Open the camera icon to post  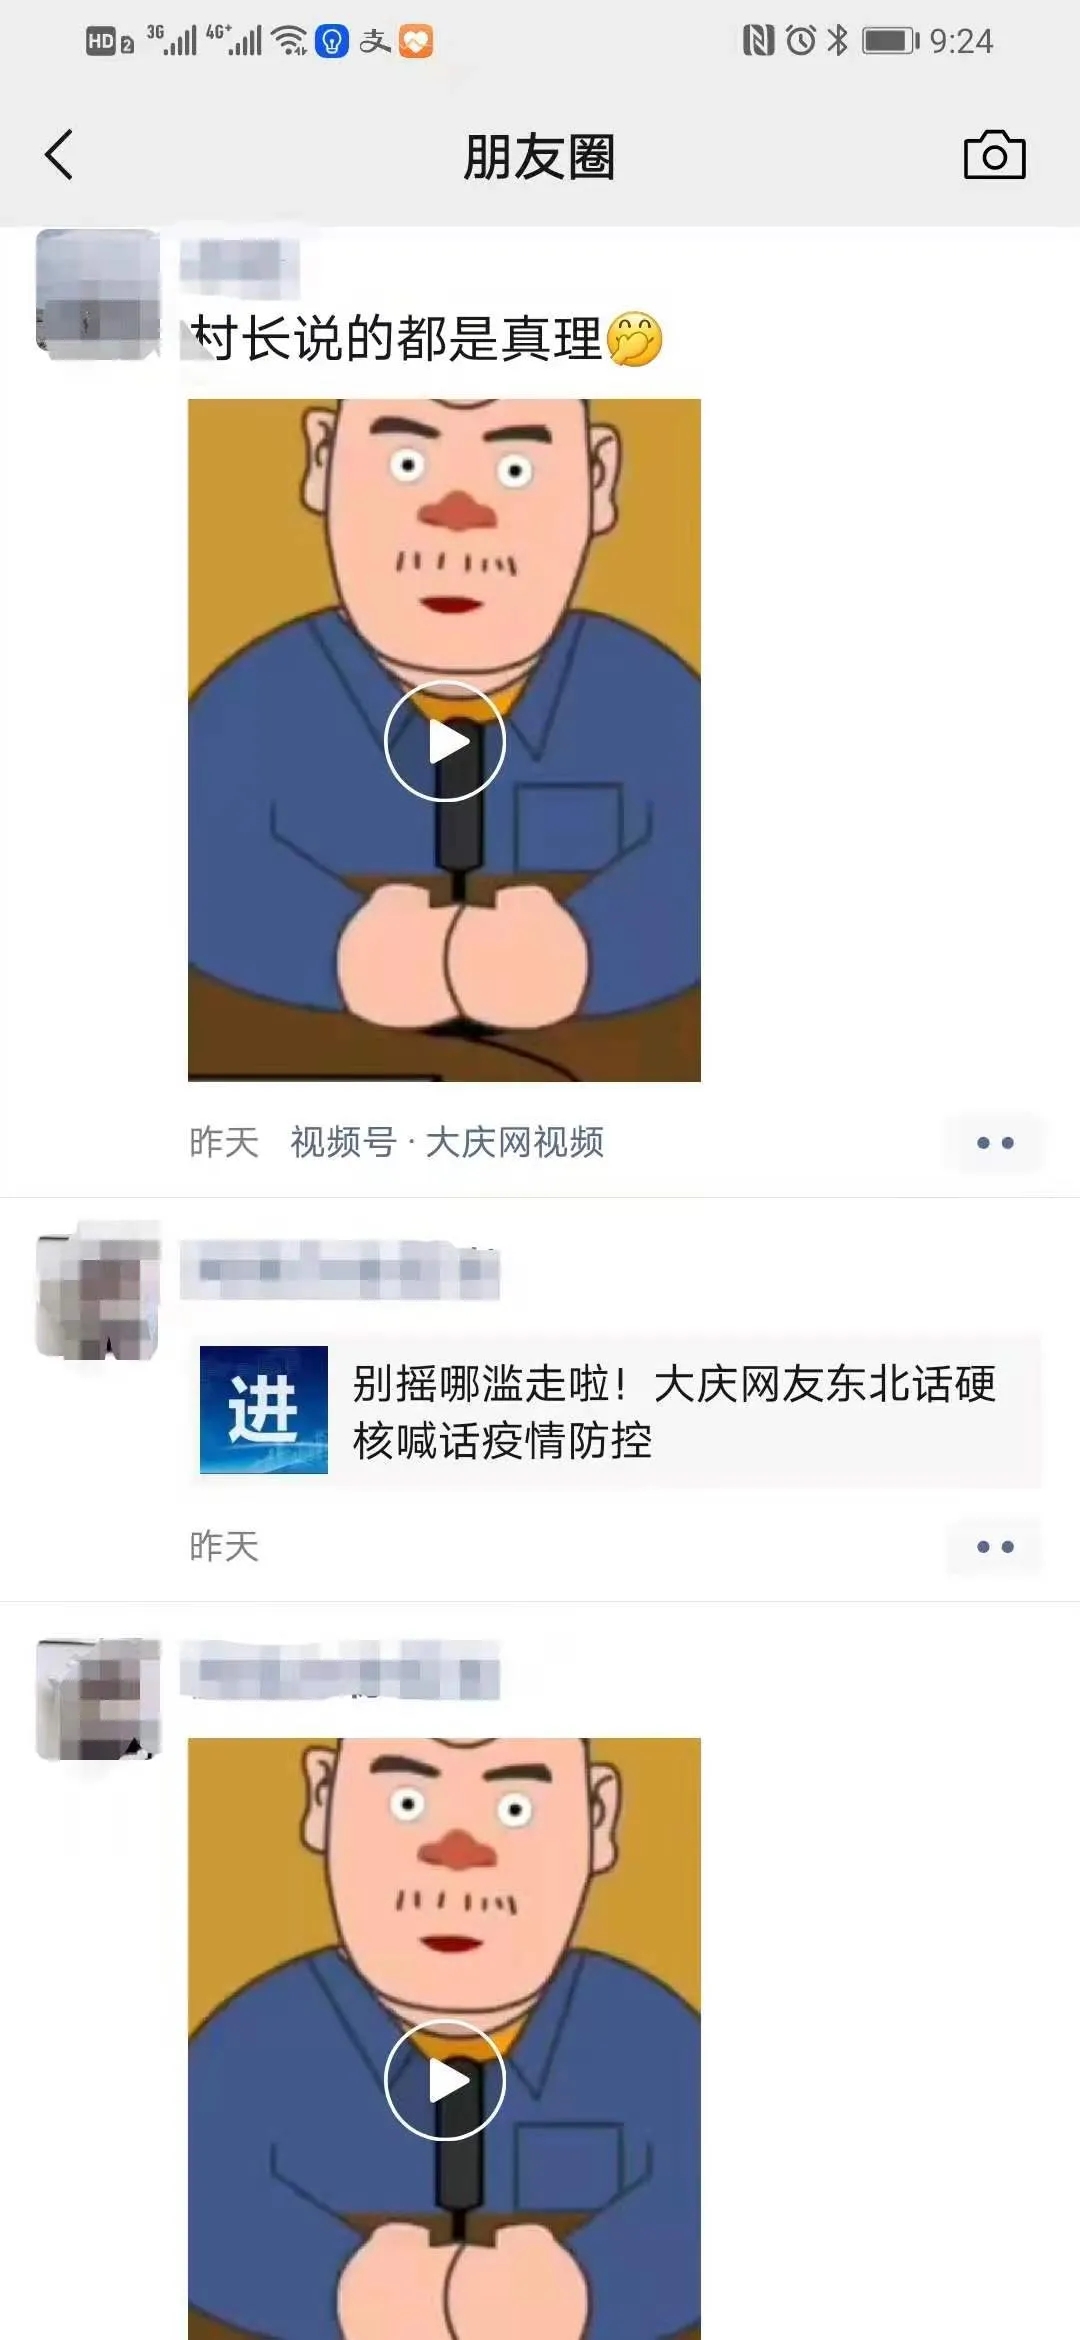coord(994,155)
